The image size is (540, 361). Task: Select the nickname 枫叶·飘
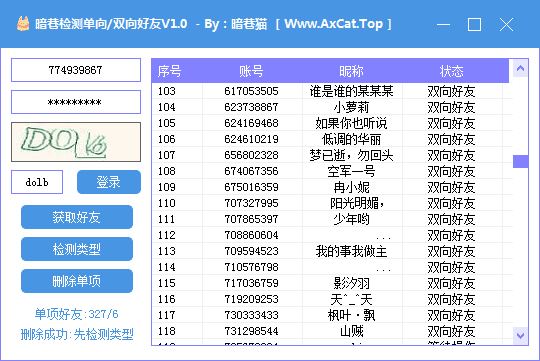tap(351, 315)
